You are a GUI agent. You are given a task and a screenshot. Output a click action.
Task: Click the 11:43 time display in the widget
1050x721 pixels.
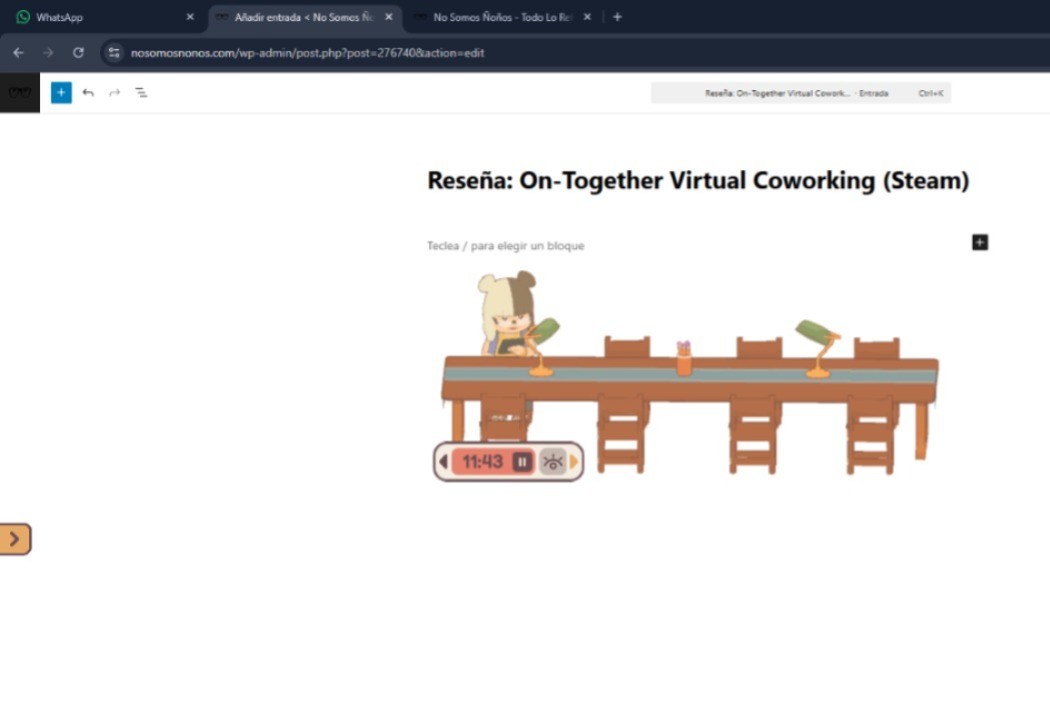[x=483, y=461]
